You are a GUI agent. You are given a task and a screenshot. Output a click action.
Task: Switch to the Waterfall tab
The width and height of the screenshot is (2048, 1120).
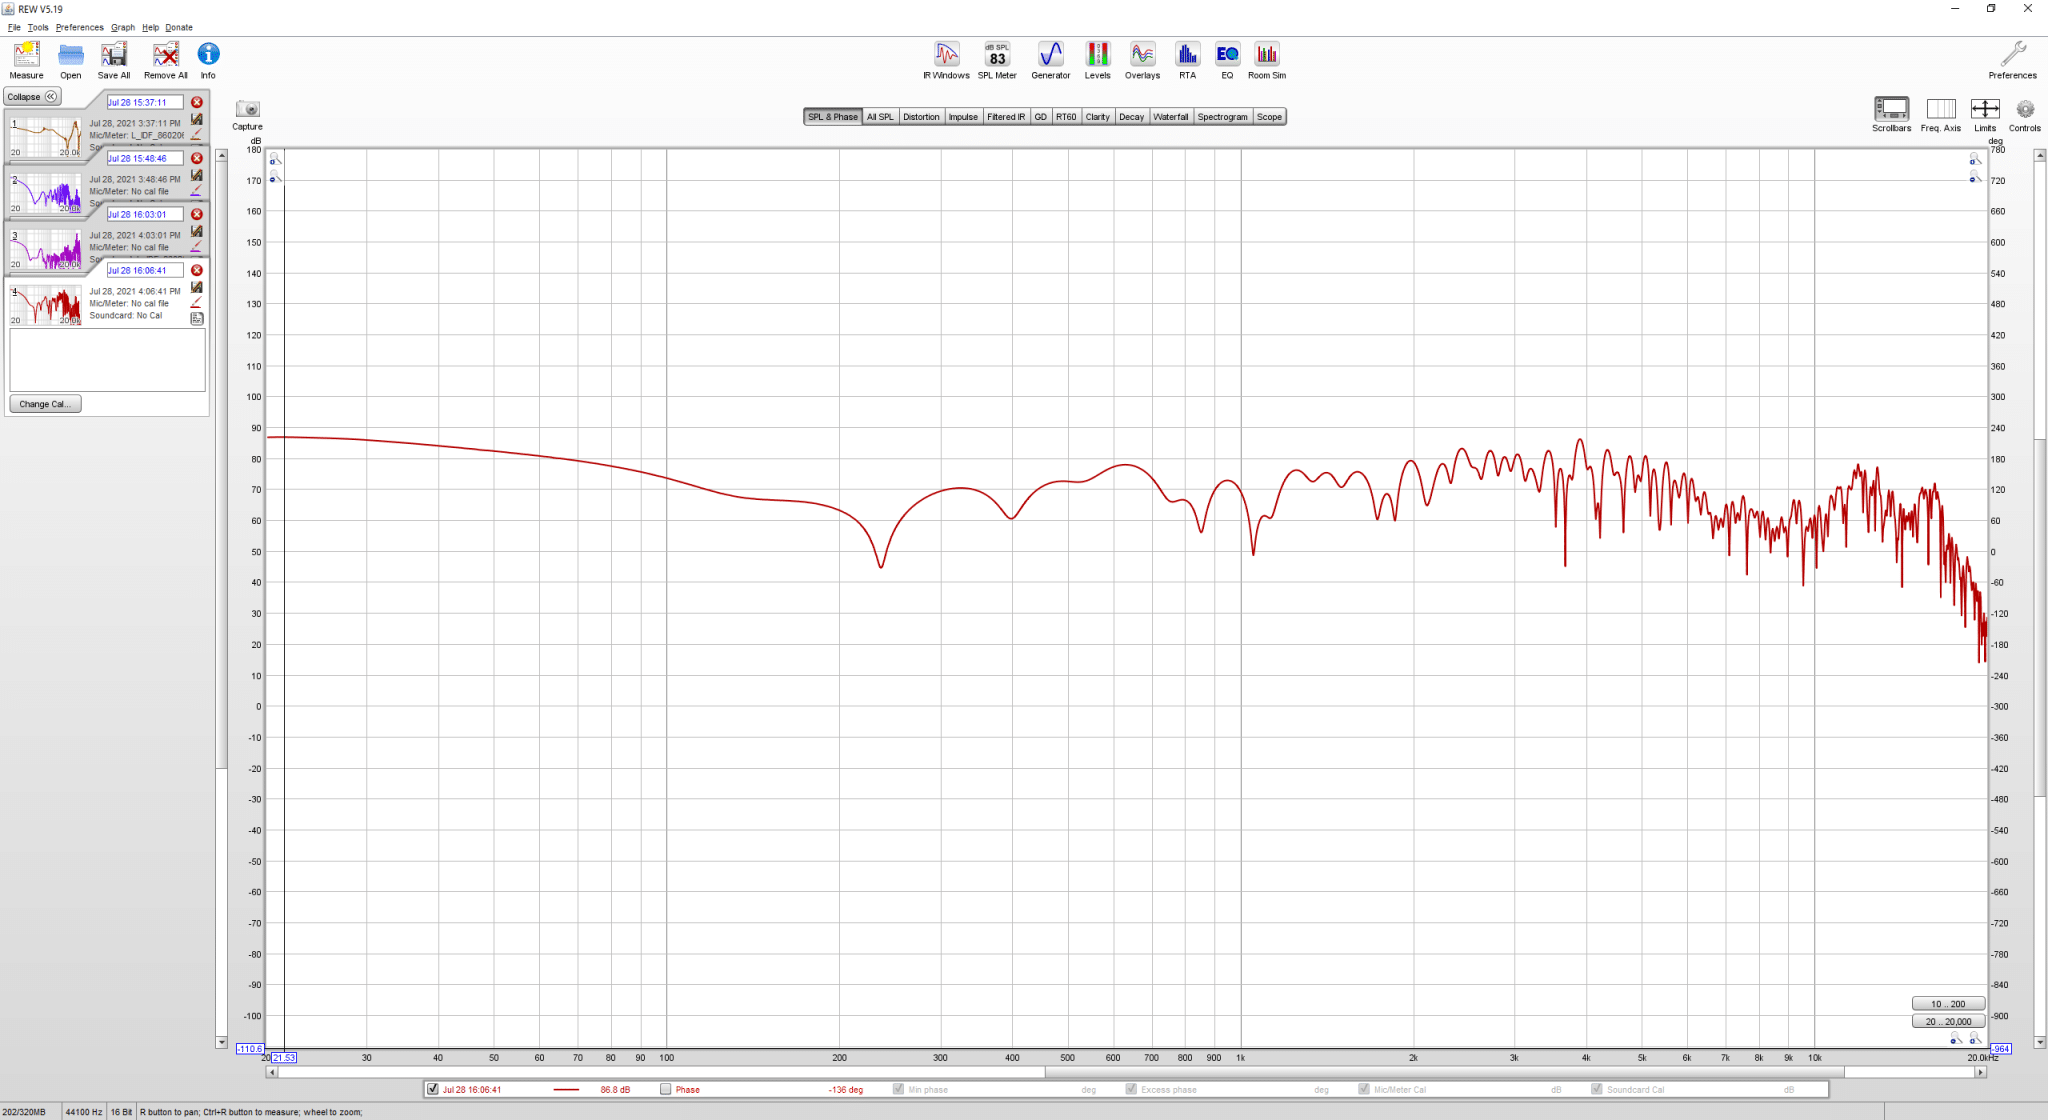coord(1170,117)
